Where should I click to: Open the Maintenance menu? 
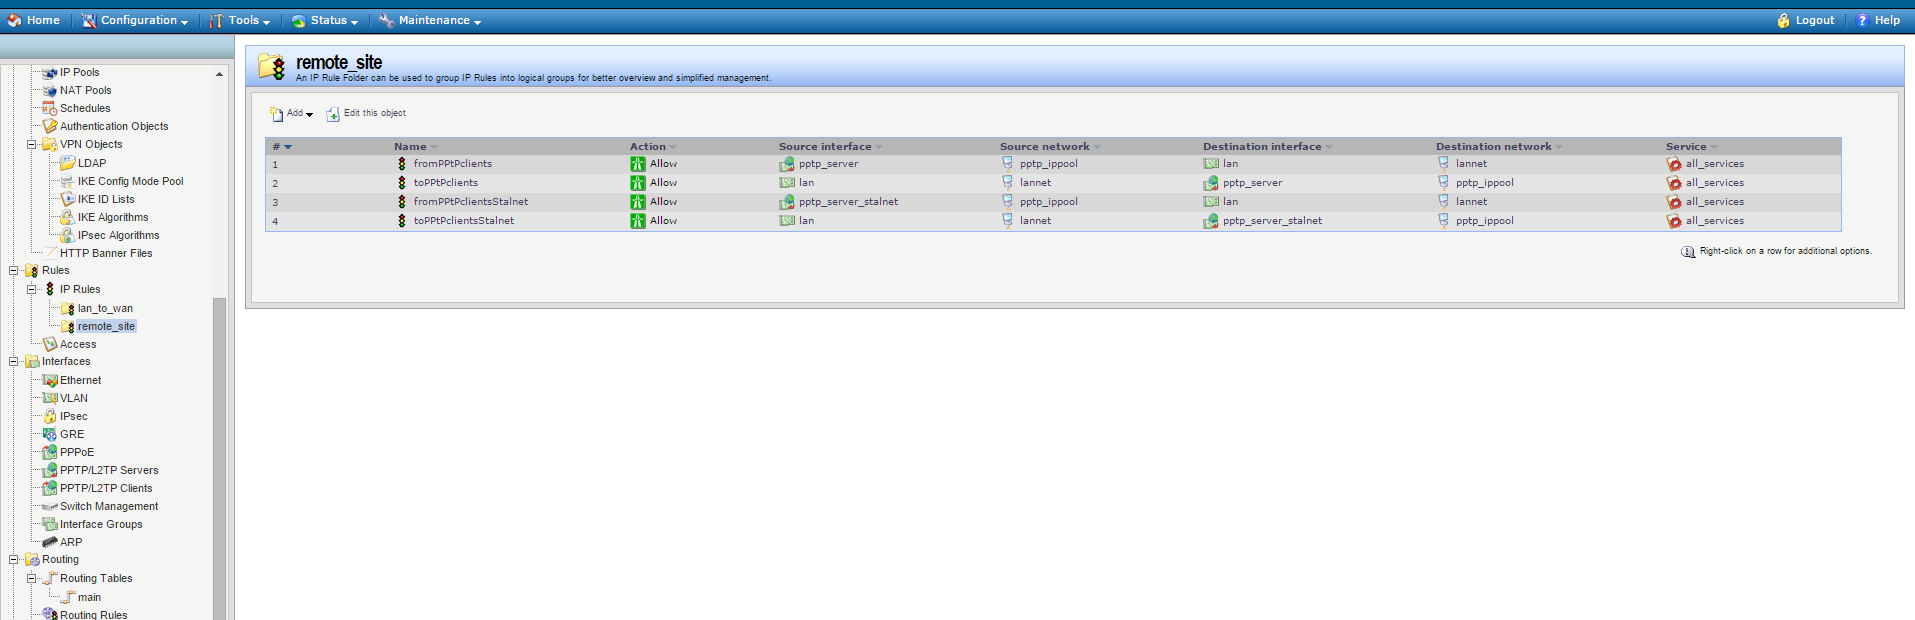coord(430,20)
